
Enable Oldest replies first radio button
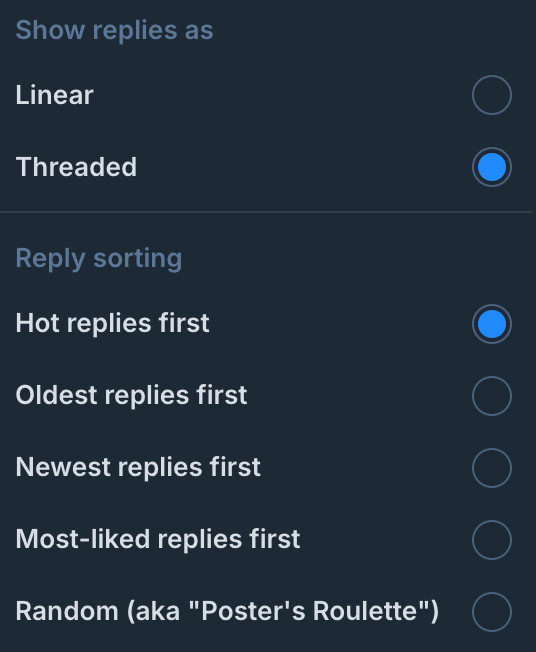pos(492,396)
